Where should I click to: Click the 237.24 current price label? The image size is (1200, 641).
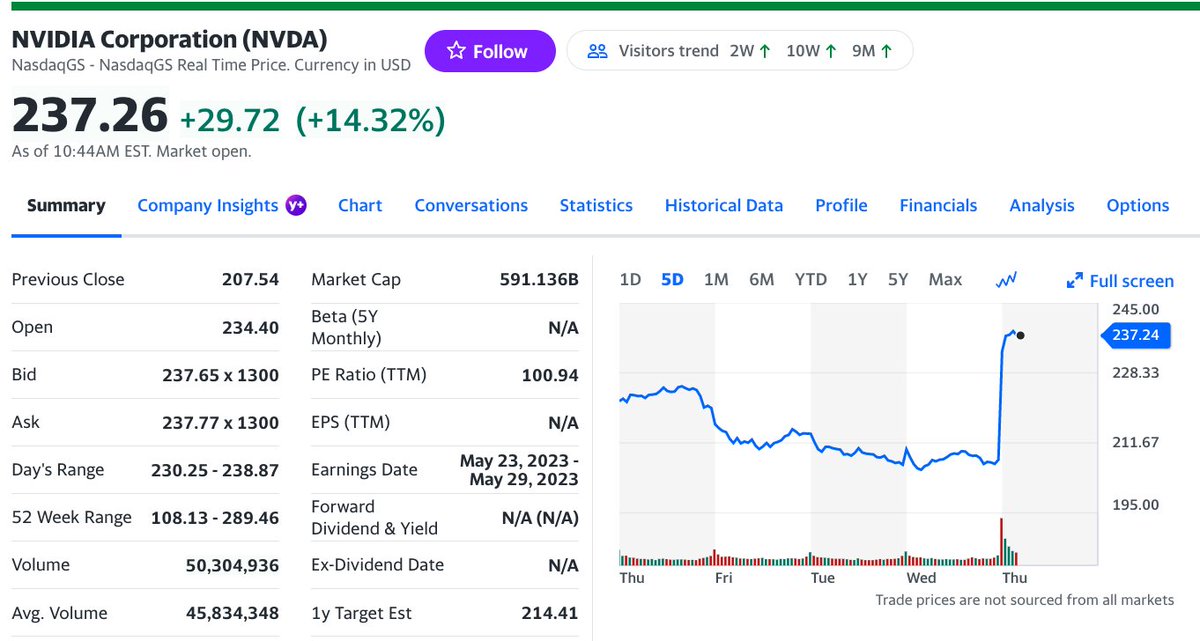(x=1135, y=335)
